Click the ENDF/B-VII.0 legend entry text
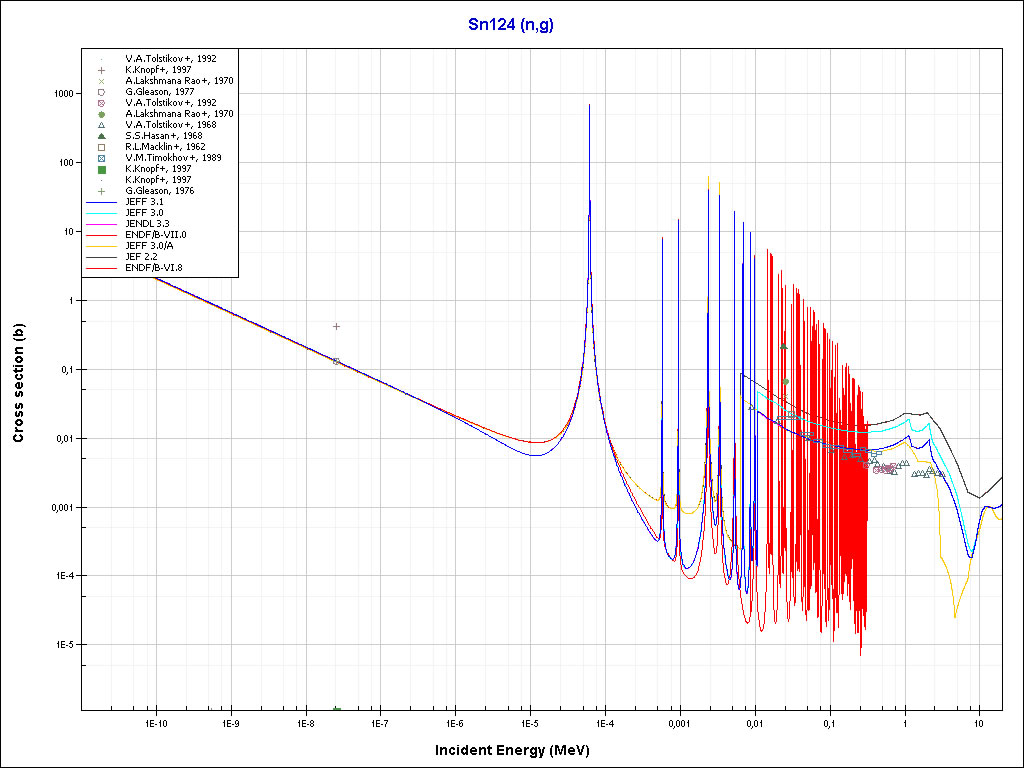Screen dimensions: 1024x768 click(155, 235)
